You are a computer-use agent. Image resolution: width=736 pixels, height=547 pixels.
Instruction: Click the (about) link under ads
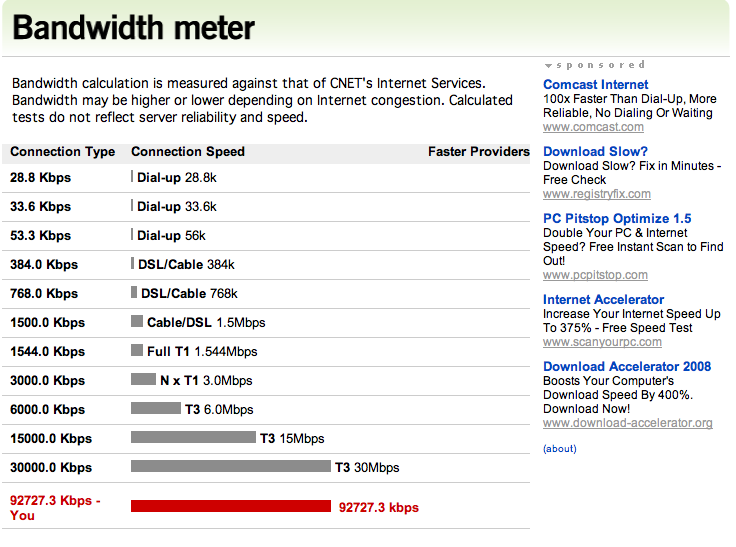[x=560, y=448]
